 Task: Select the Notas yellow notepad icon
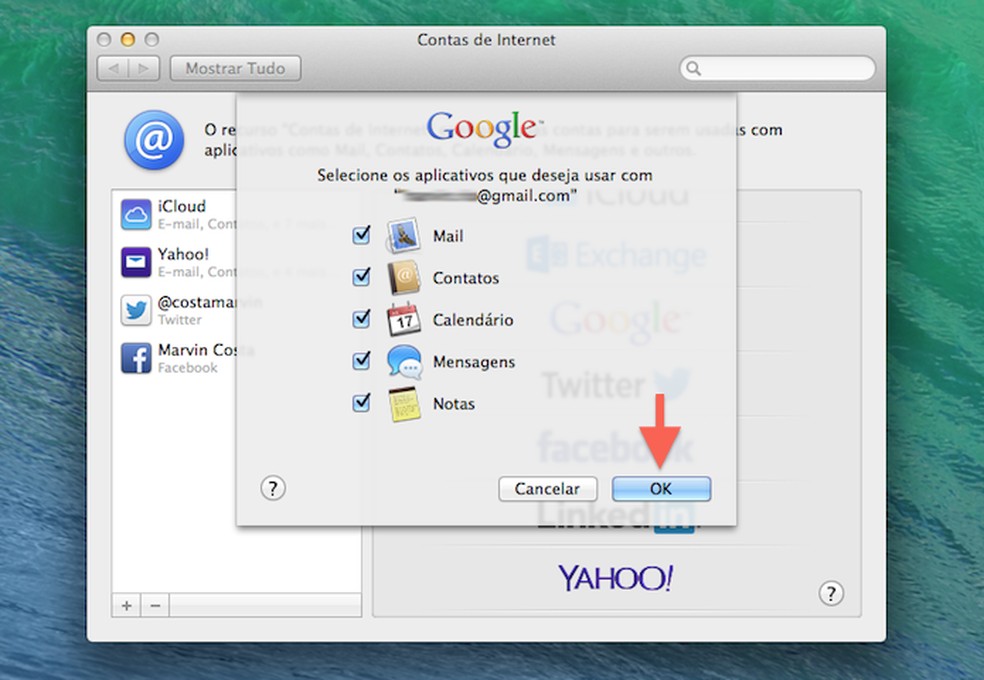[404, 403]
